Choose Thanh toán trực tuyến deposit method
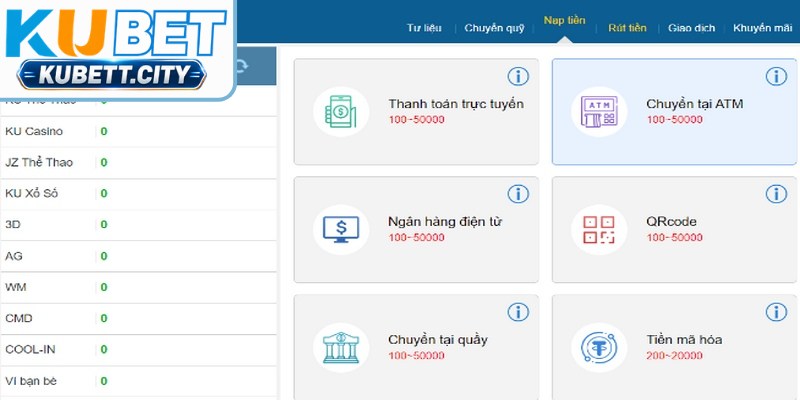The height and width of the screenshot is (400, 800). coord(416,112)
